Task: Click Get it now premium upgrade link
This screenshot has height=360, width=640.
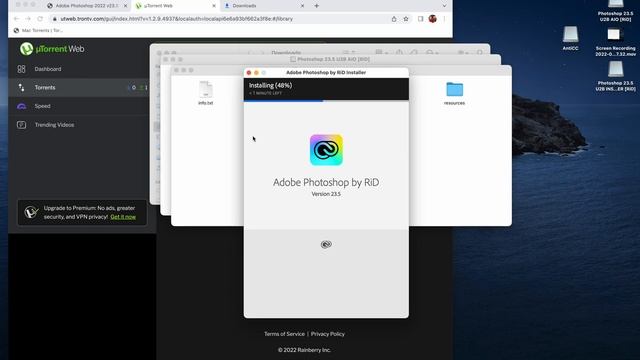Action: tap(123, 217)
